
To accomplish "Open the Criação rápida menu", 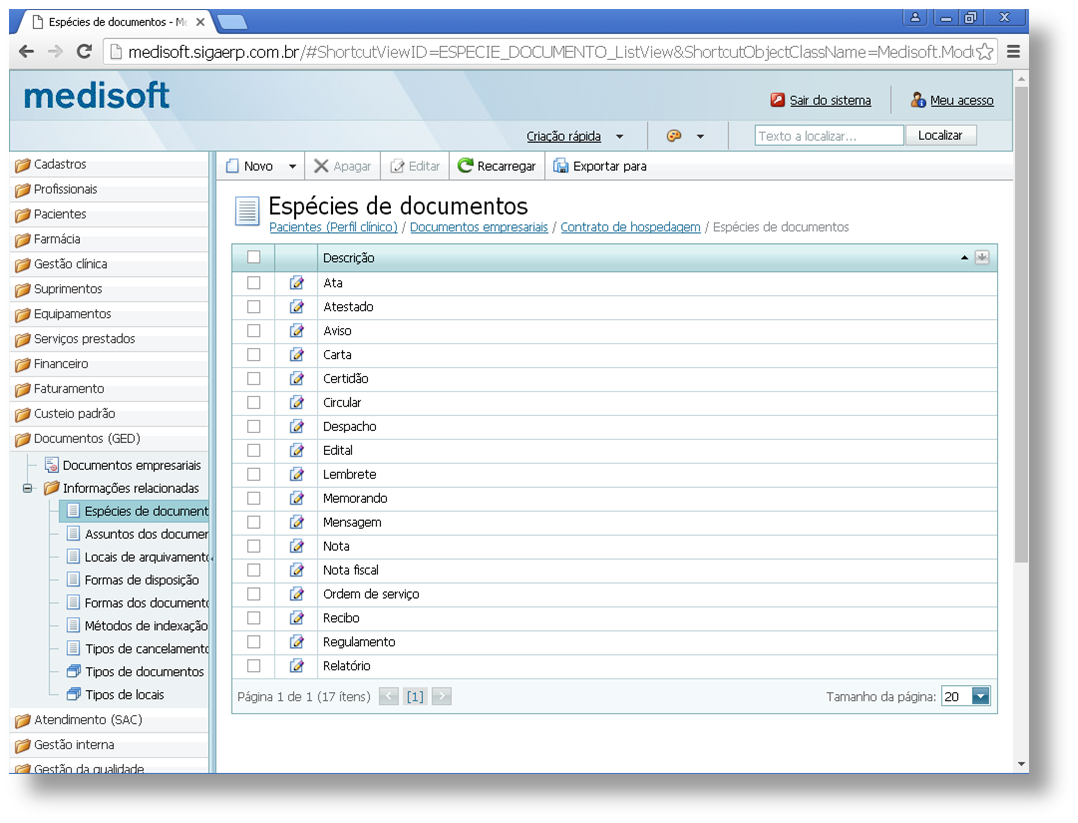I will tap(564, 135).
